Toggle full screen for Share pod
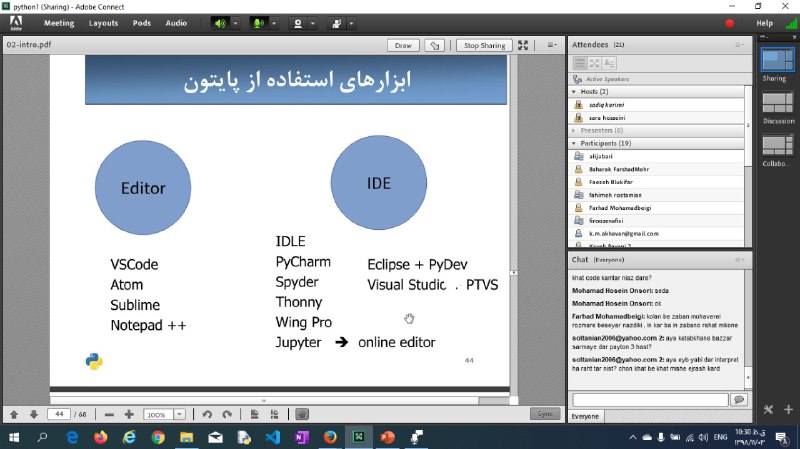 [523, 45]
